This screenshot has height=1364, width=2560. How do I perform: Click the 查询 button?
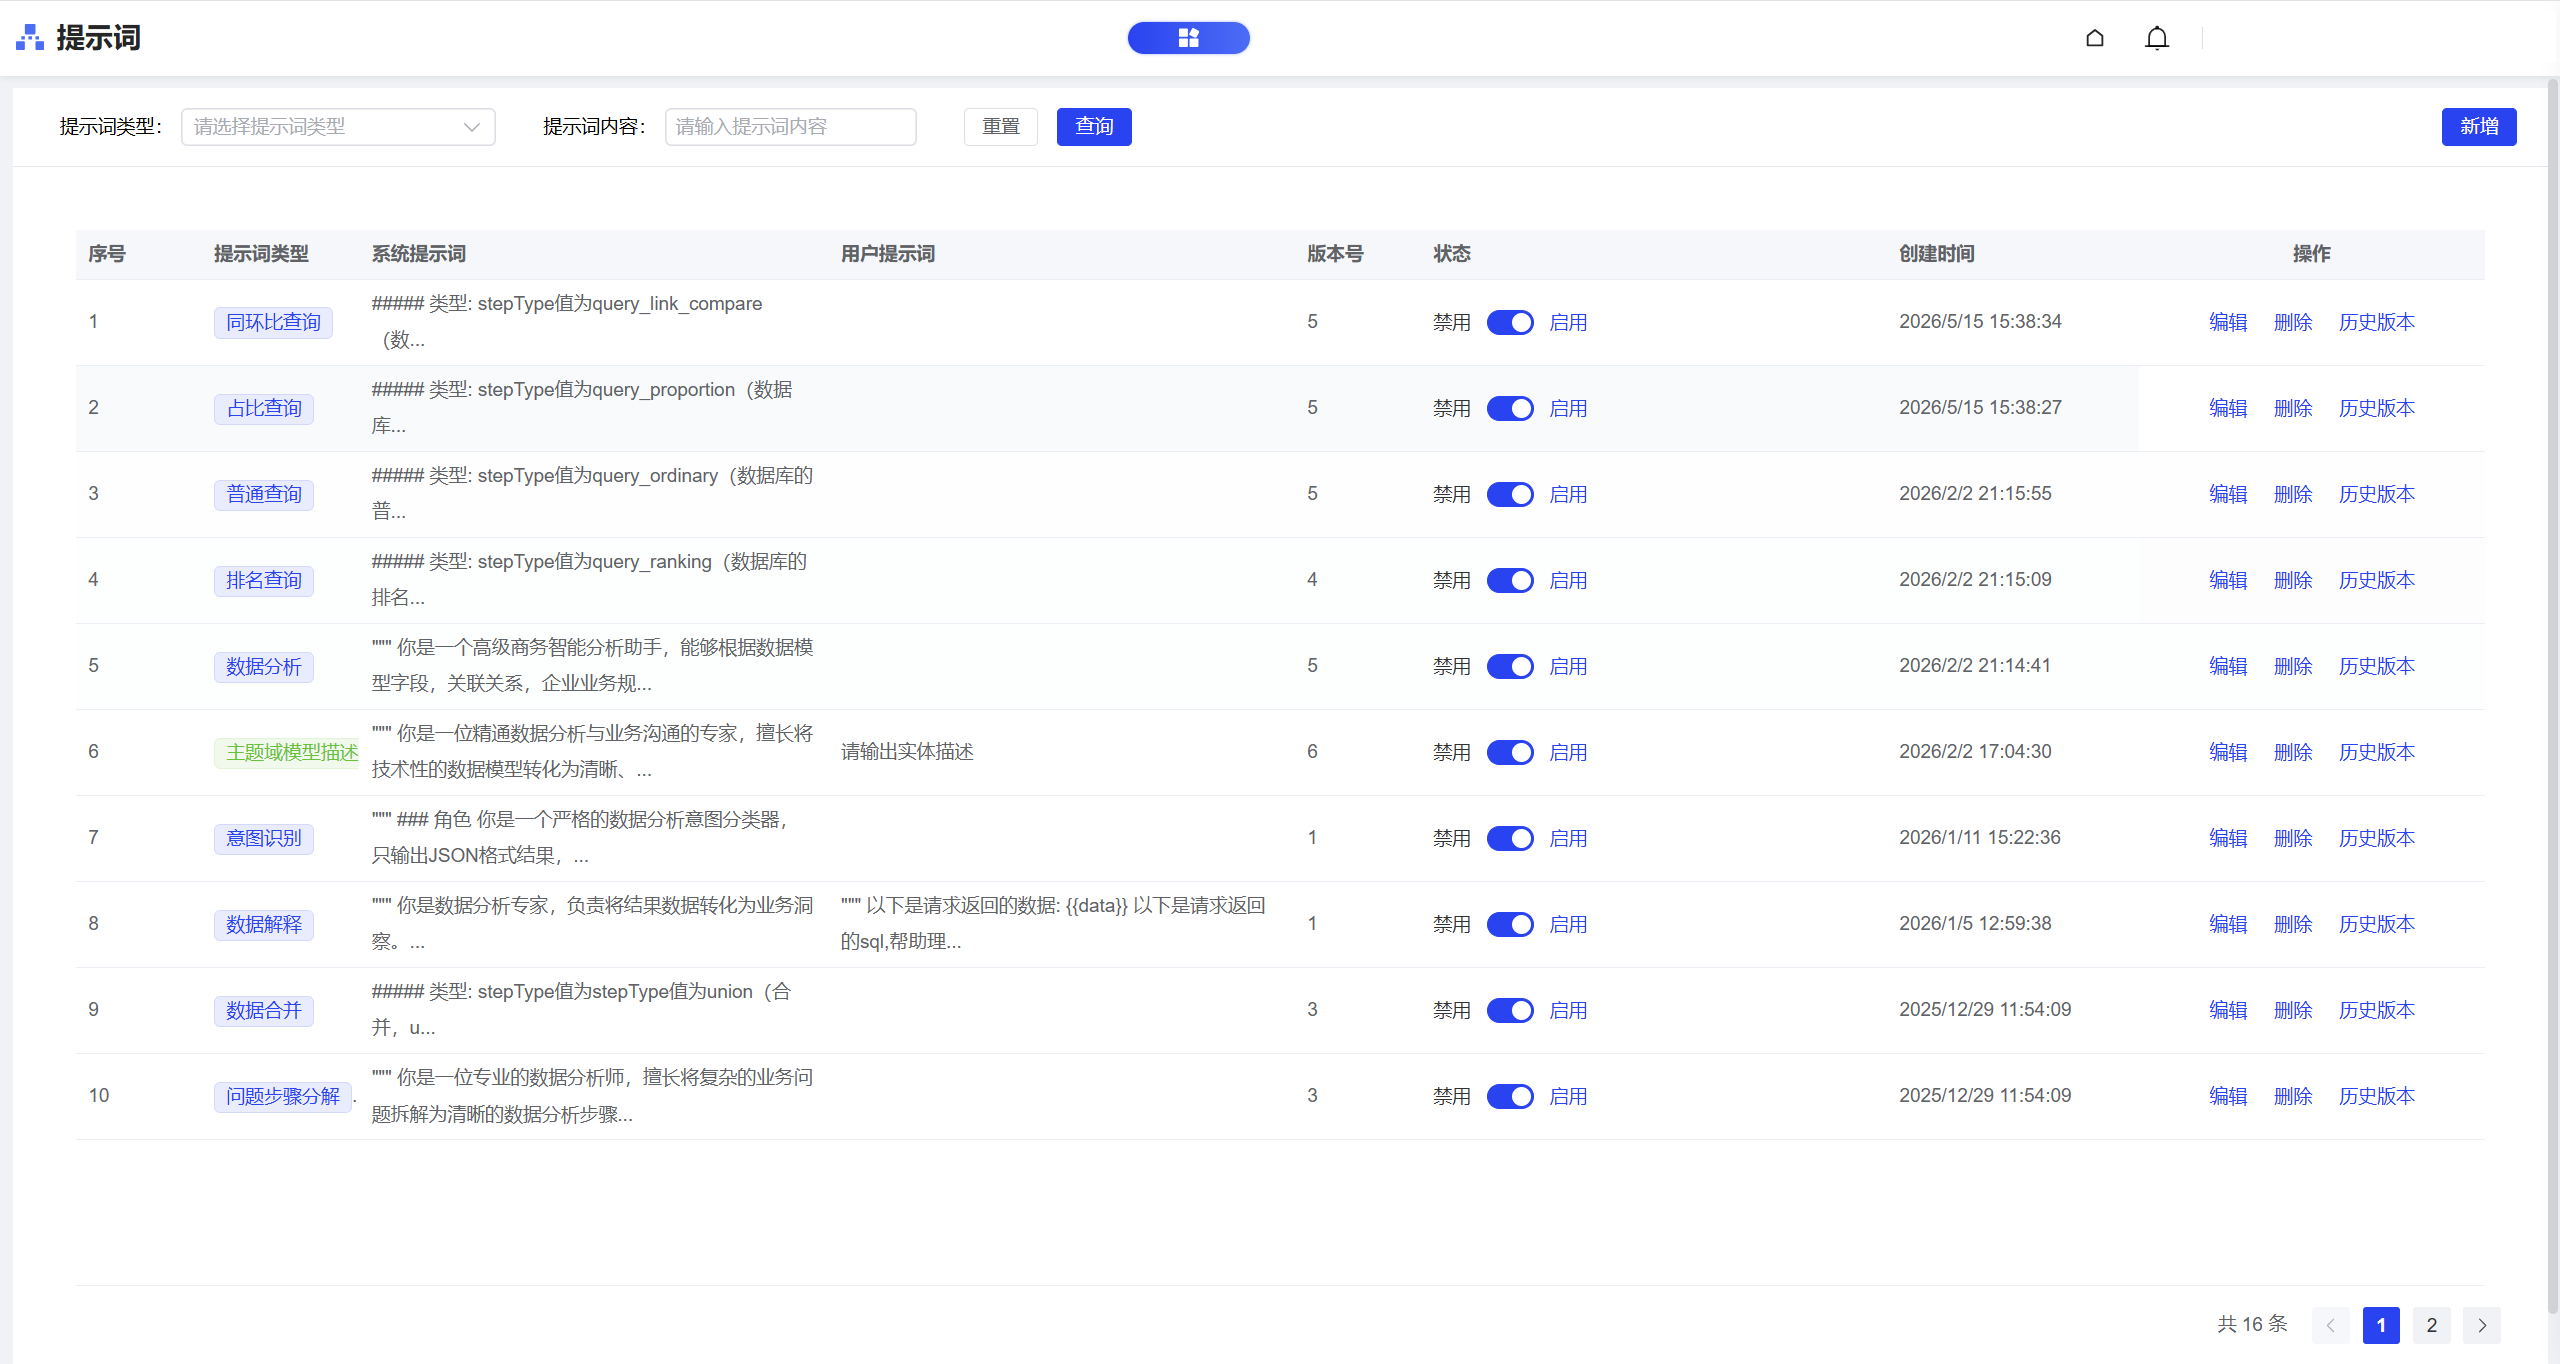click(x=1094, y=127)
